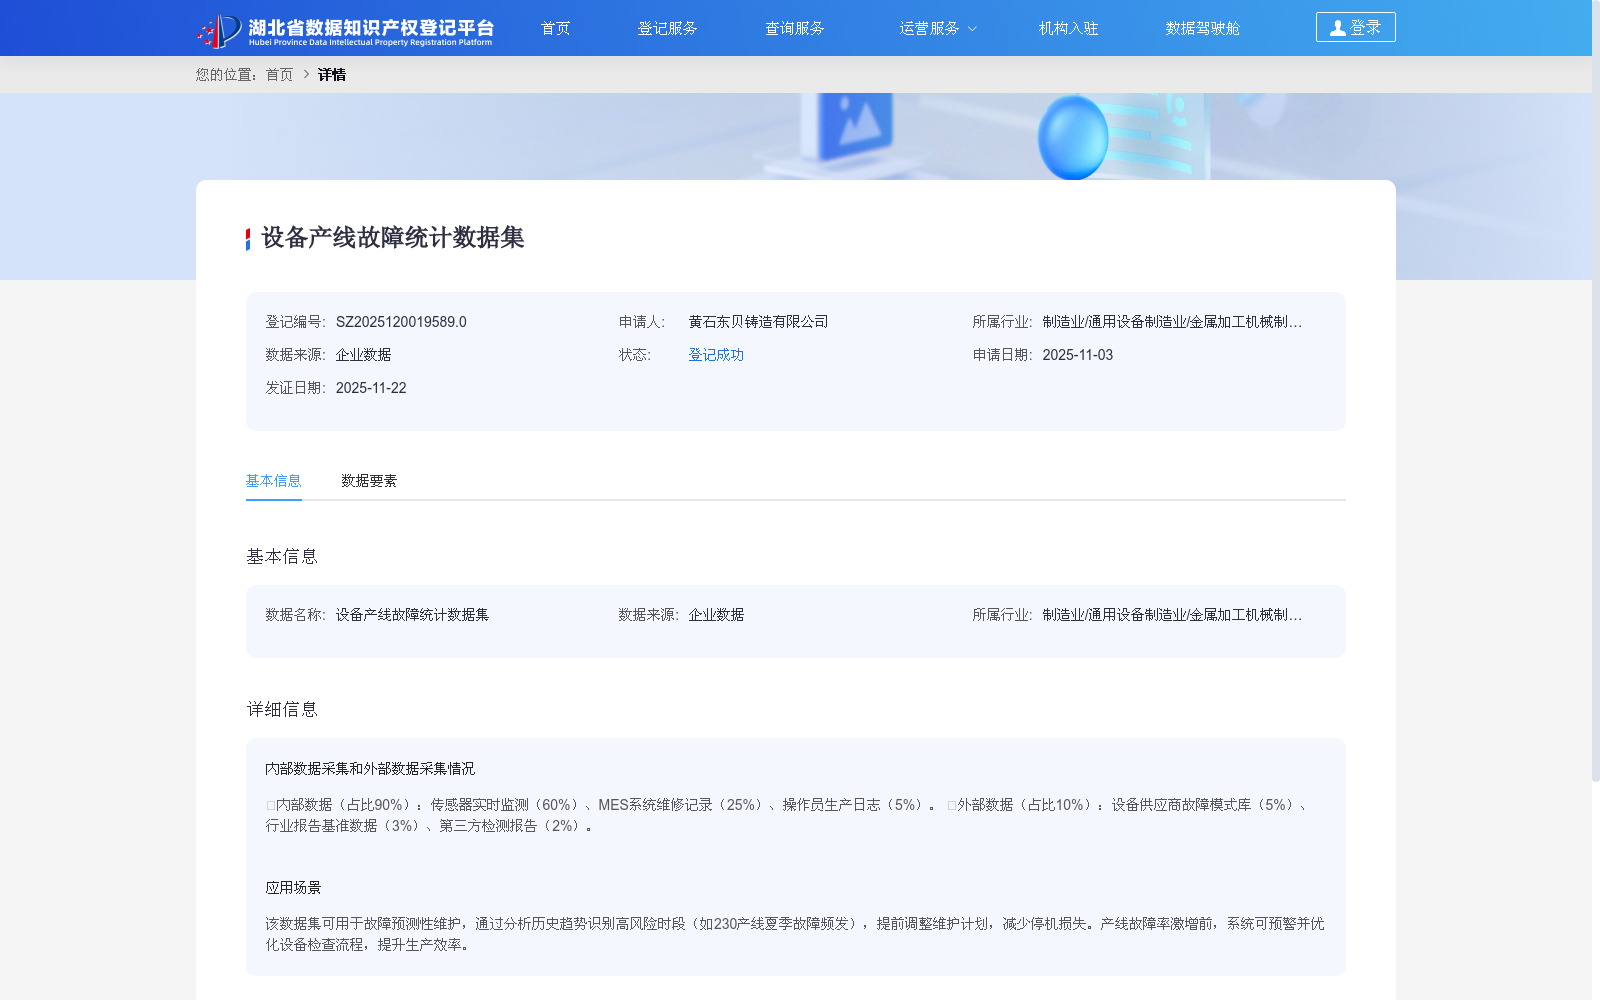
Task: Go to the 机构入驻 page
Action: pyautogui.click(x=1068, y=28)
